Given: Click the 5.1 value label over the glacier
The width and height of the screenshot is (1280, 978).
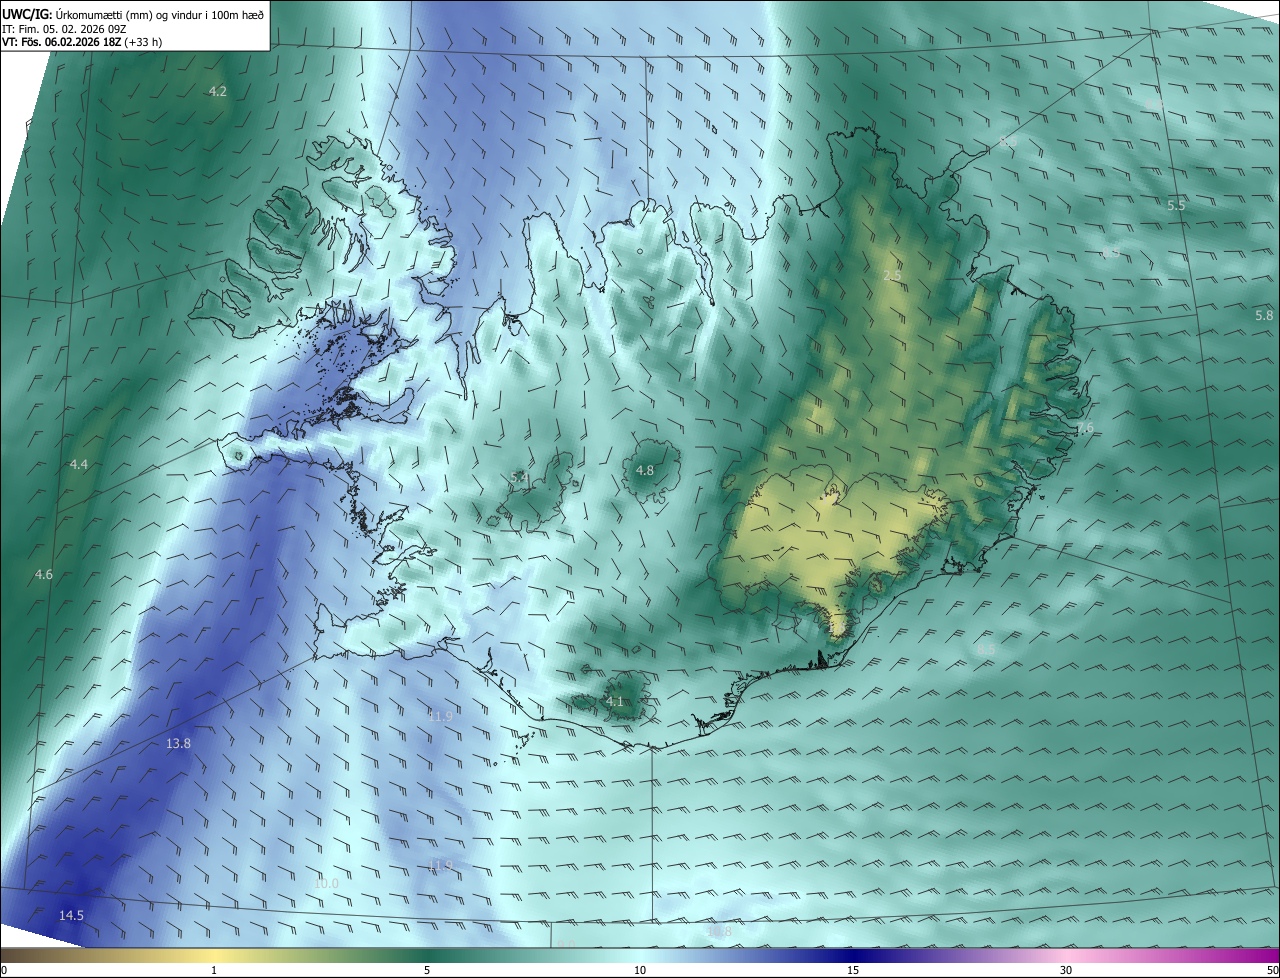Looking at the screenshot, I should pyautogui.click(x=519, y=479).
